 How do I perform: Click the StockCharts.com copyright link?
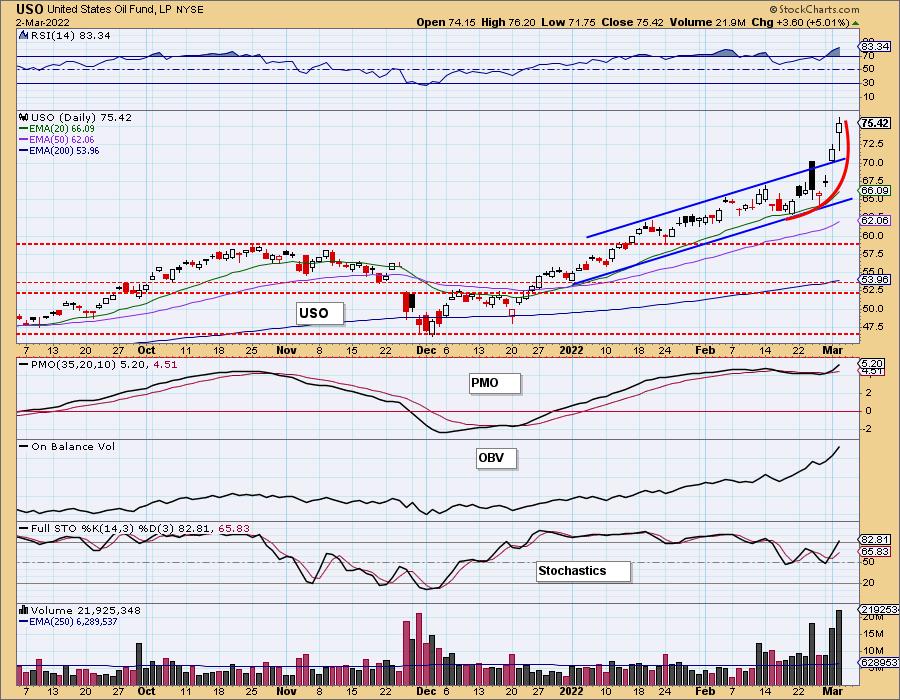814,9
